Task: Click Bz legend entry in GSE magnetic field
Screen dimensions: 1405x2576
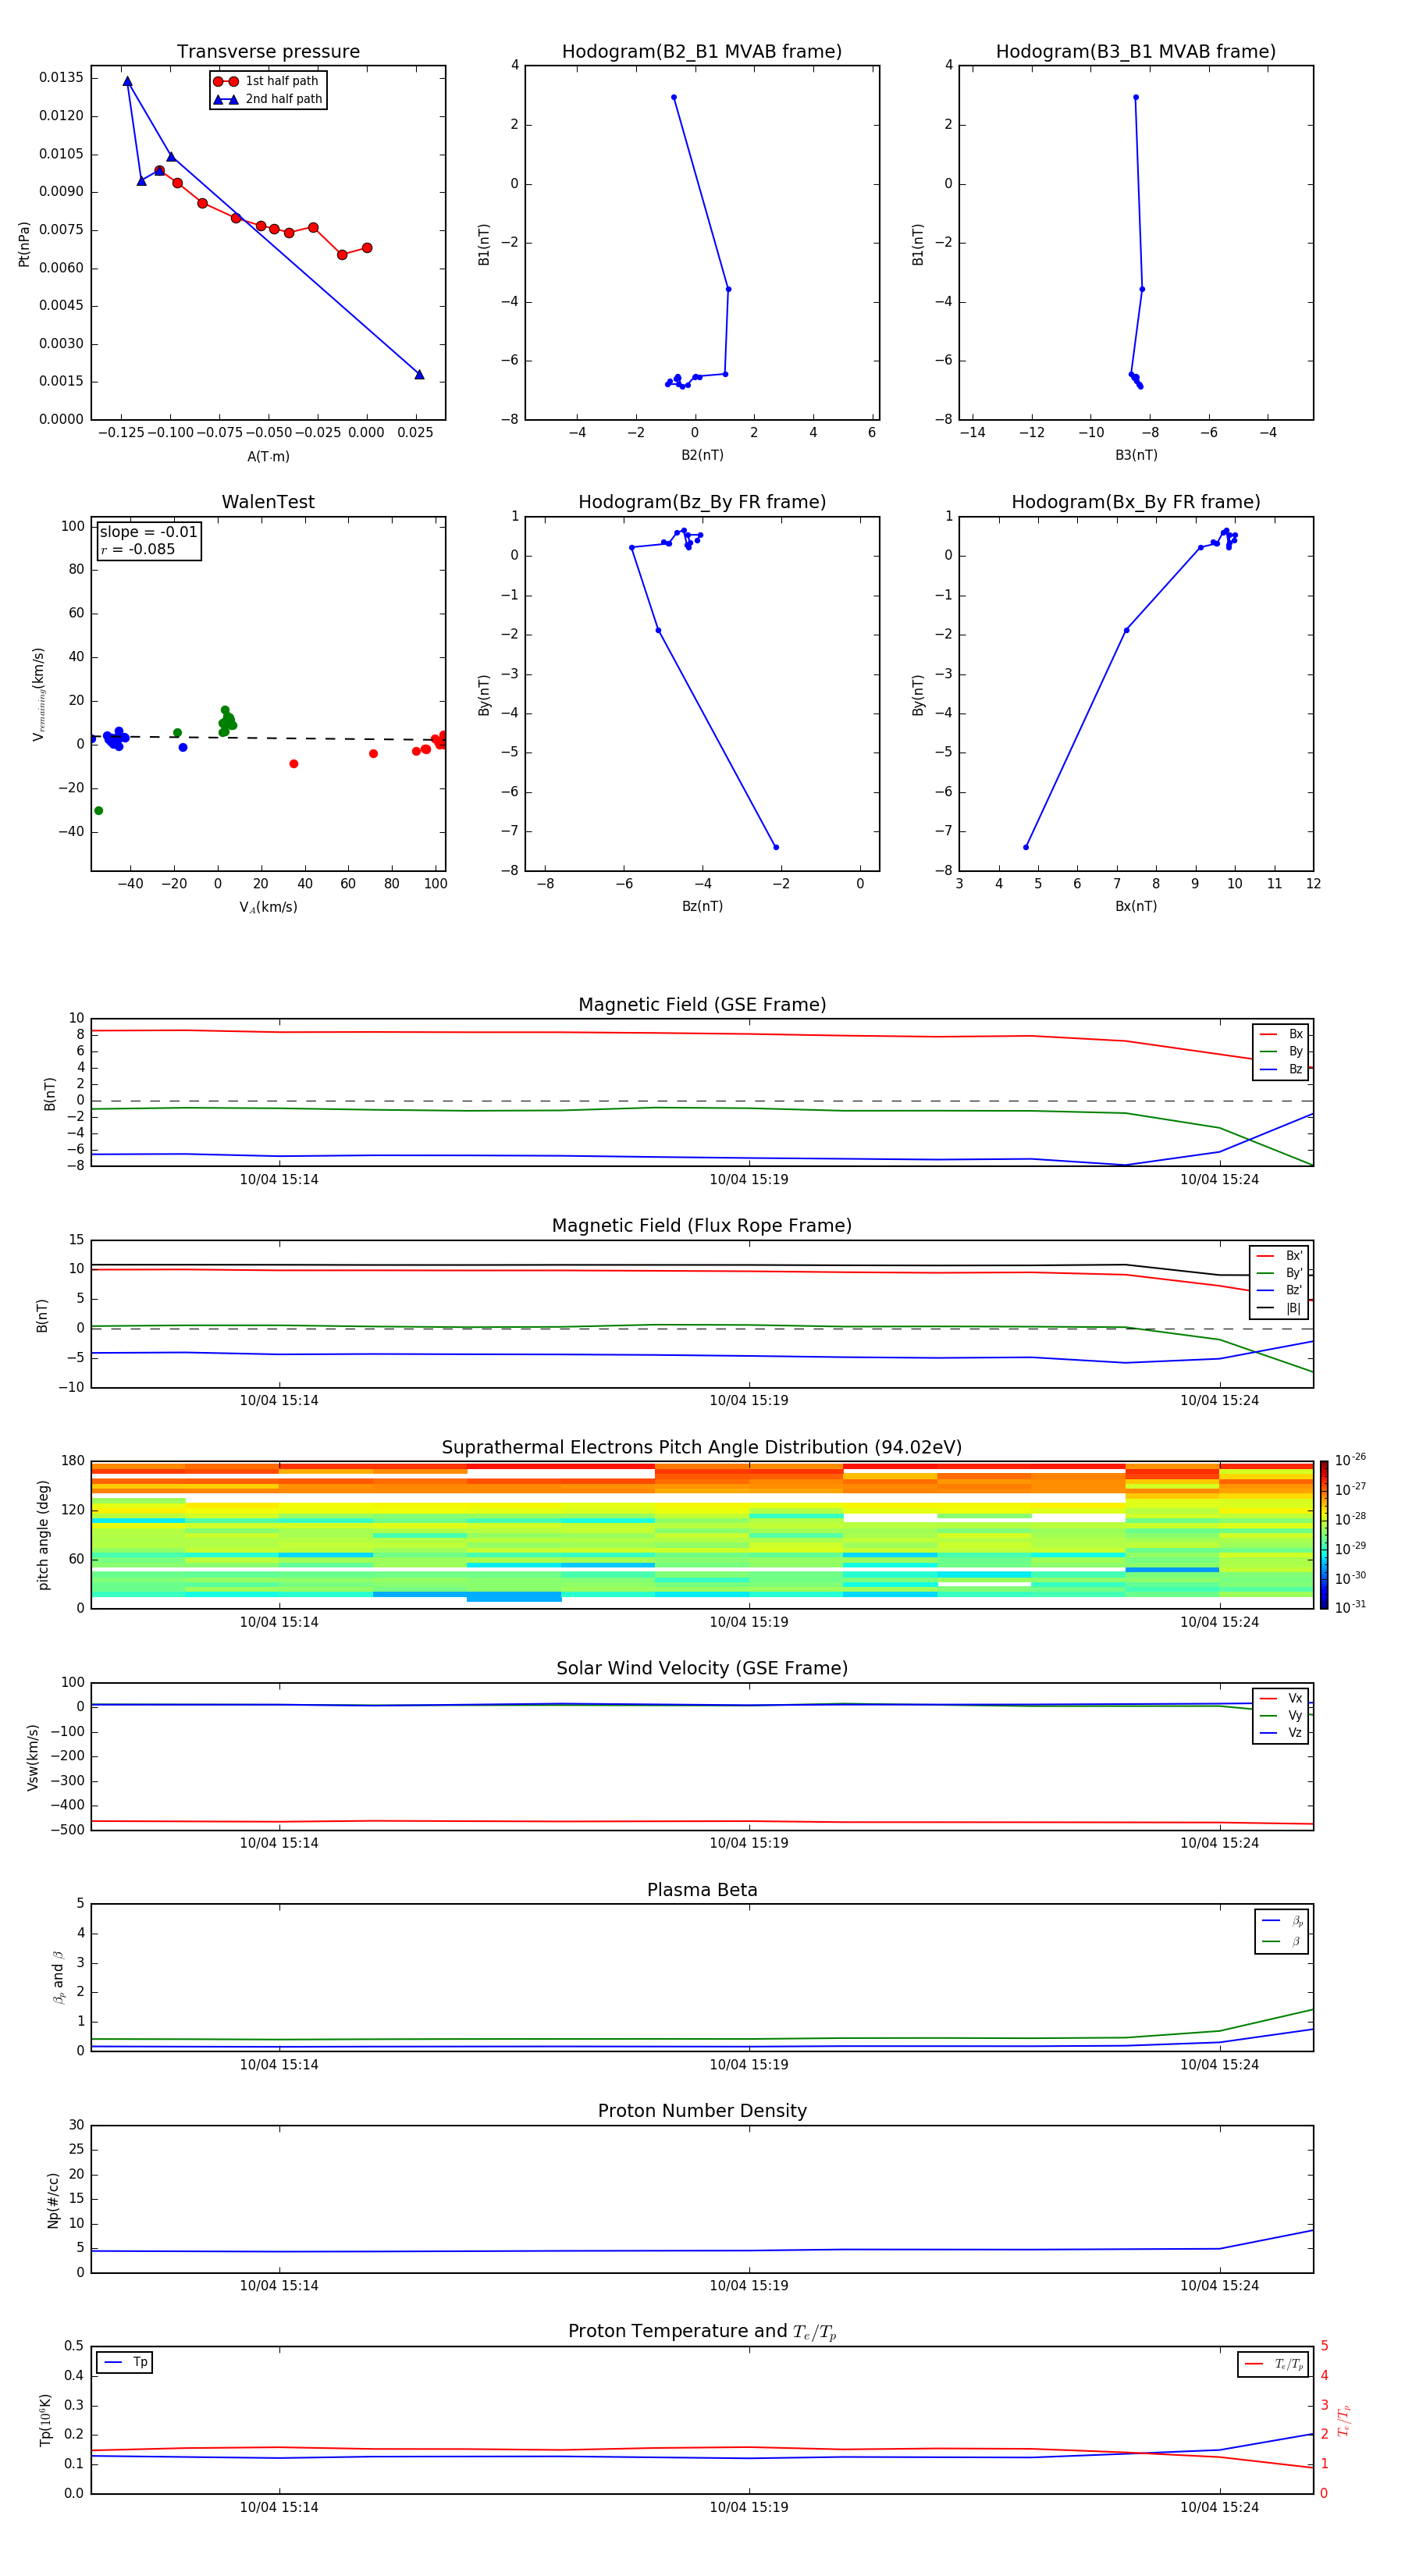Action: click(1281, 1069)
